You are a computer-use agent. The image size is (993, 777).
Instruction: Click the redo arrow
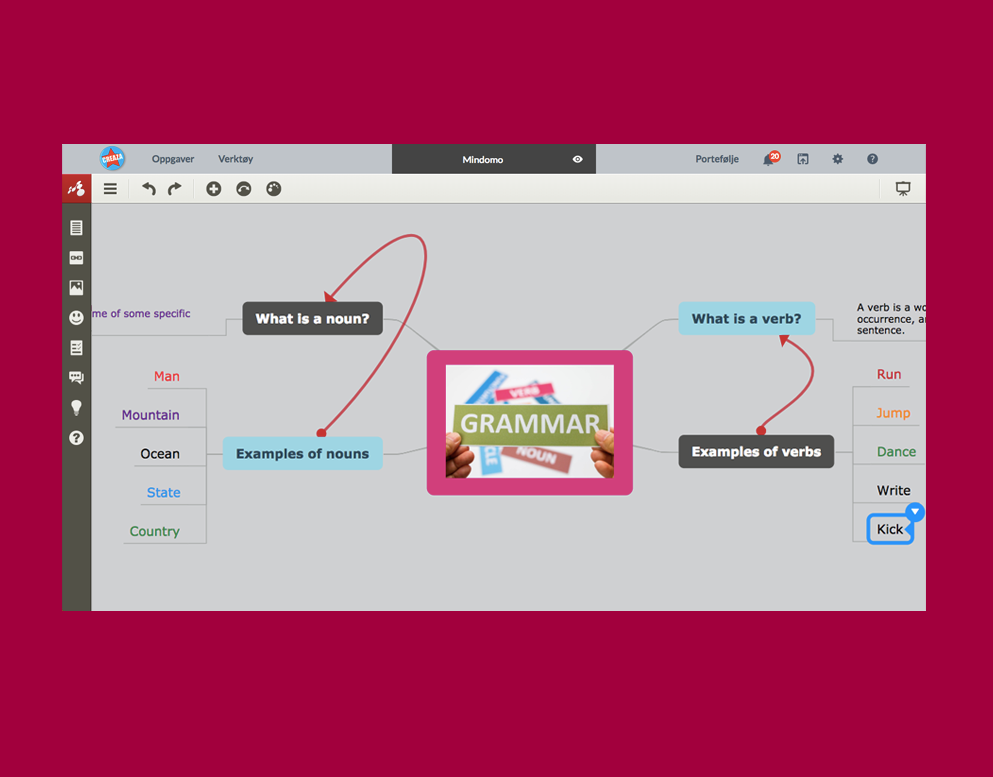click(174, 189)
